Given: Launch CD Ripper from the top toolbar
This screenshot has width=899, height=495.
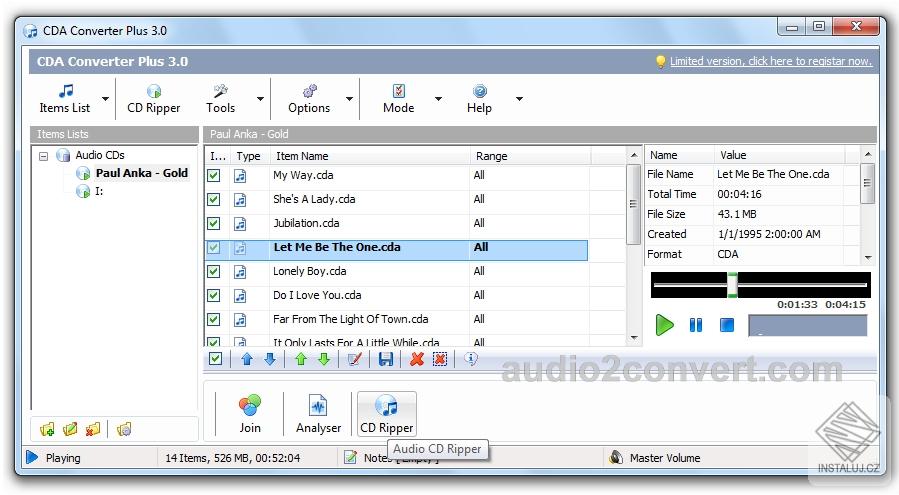Looking at the screenshot, I should tap(154, 99).
